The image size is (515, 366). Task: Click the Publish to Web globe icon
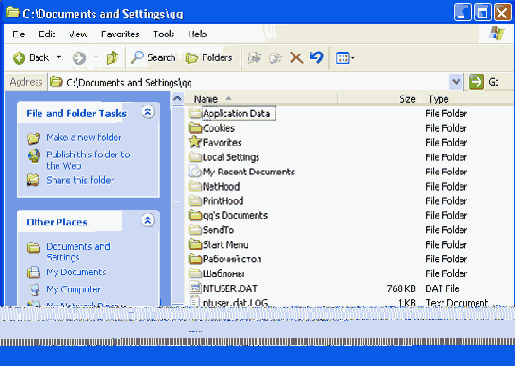(34, 156)
